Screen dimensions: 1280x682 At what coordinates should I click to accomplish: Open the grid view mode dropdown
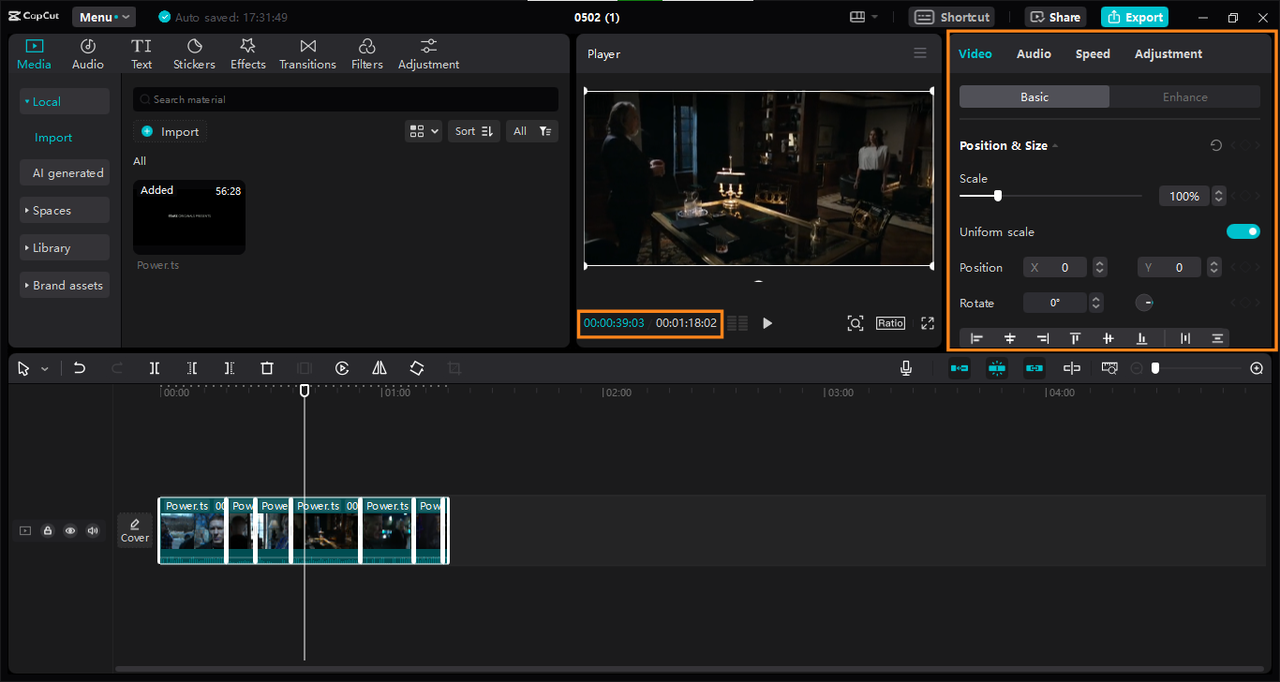coord(424,131)
